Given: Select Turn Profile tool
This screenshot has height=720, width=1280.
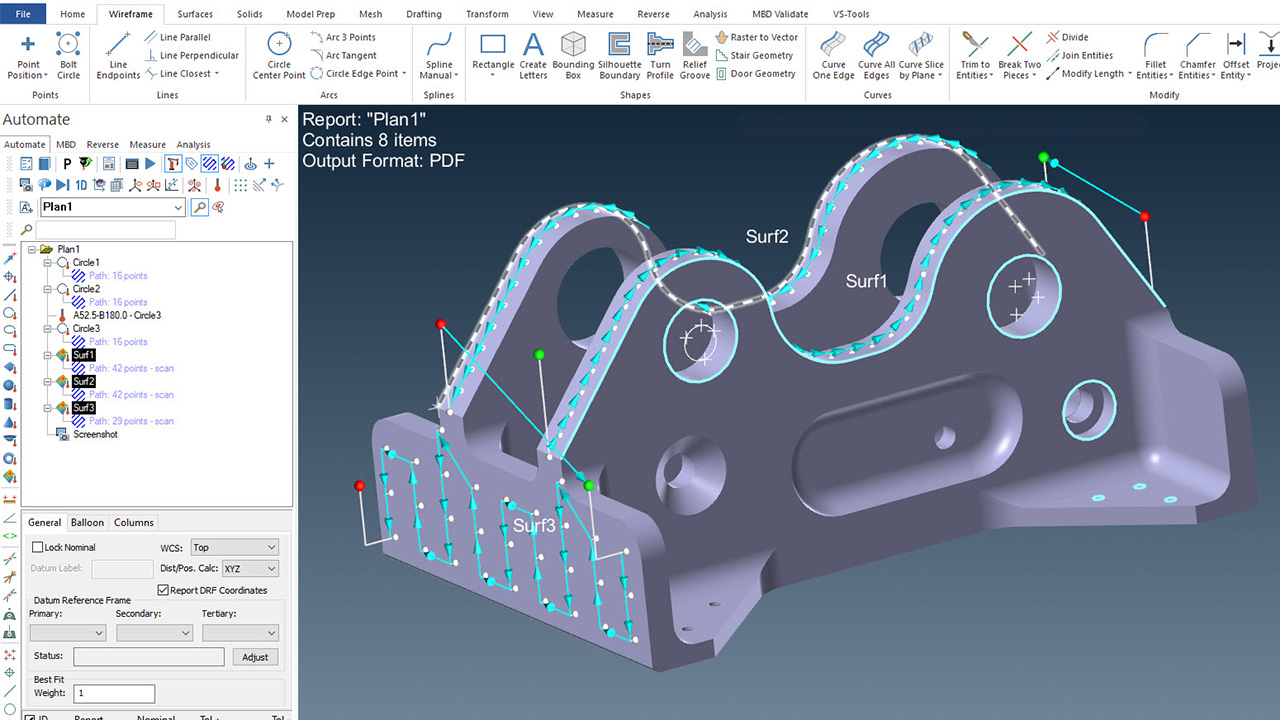Looking at the screenshot, I should (660, 57).
